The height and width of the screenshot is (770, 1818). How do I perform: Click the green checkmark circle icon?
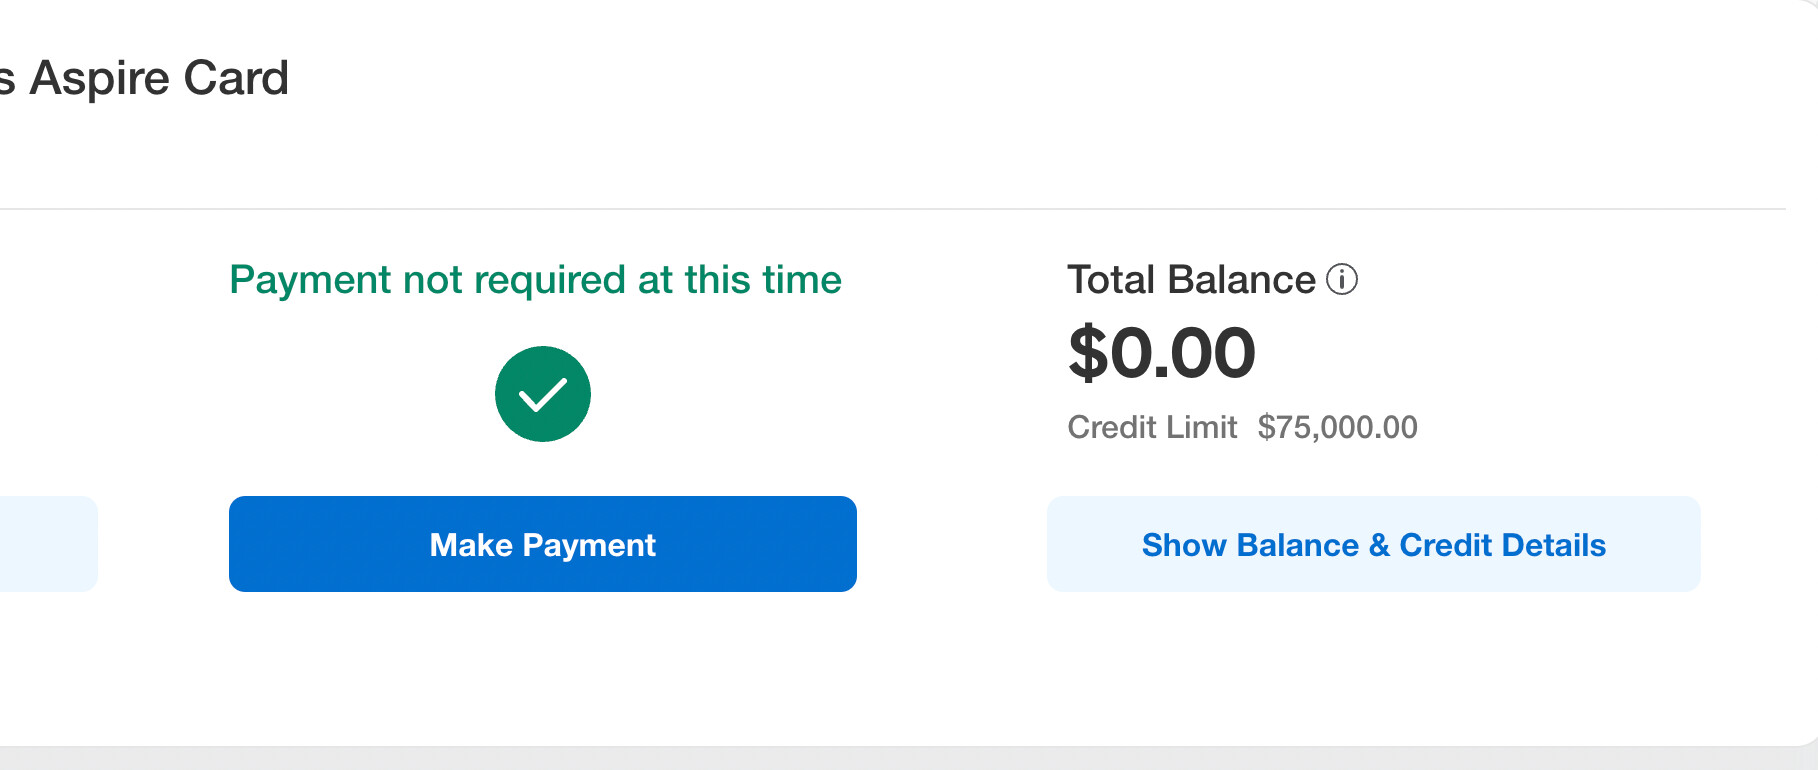[x=543, y=394]
